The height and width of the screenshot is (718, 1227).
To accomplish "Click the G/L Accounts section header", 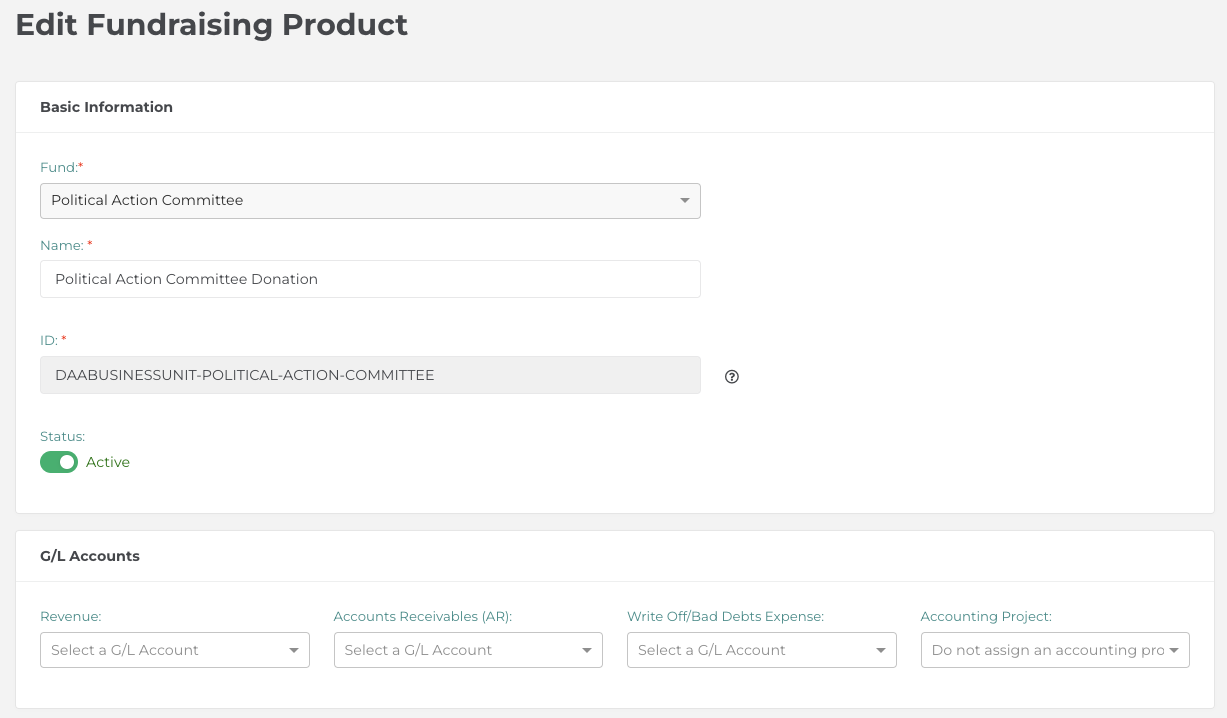I will (x=90, y=556).
